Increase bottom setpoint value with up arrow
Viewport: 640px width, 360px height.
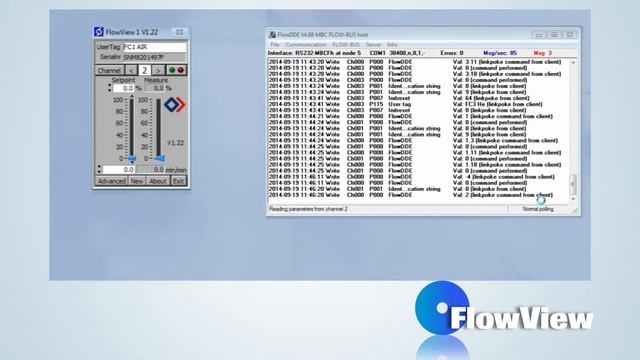tap(99, 167)
